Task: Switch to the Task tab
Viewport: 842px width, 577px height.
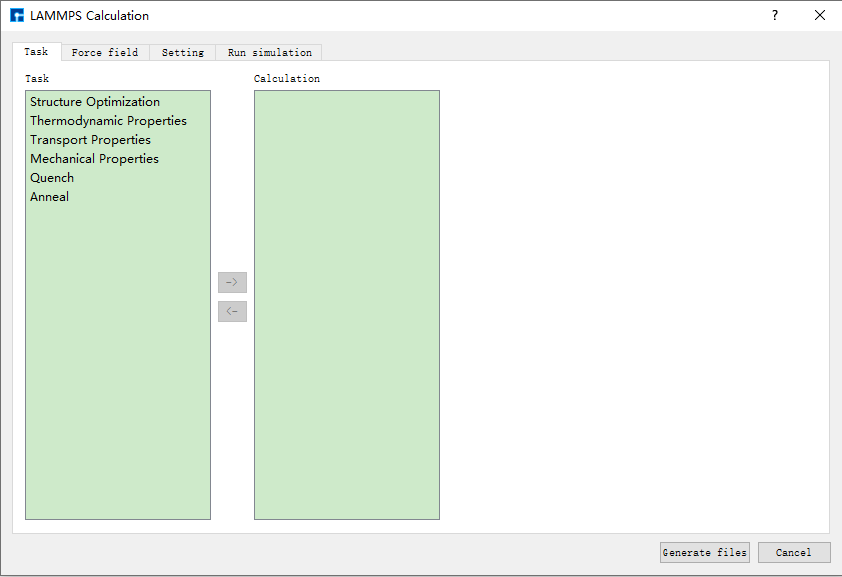Action: coord(36,52)
